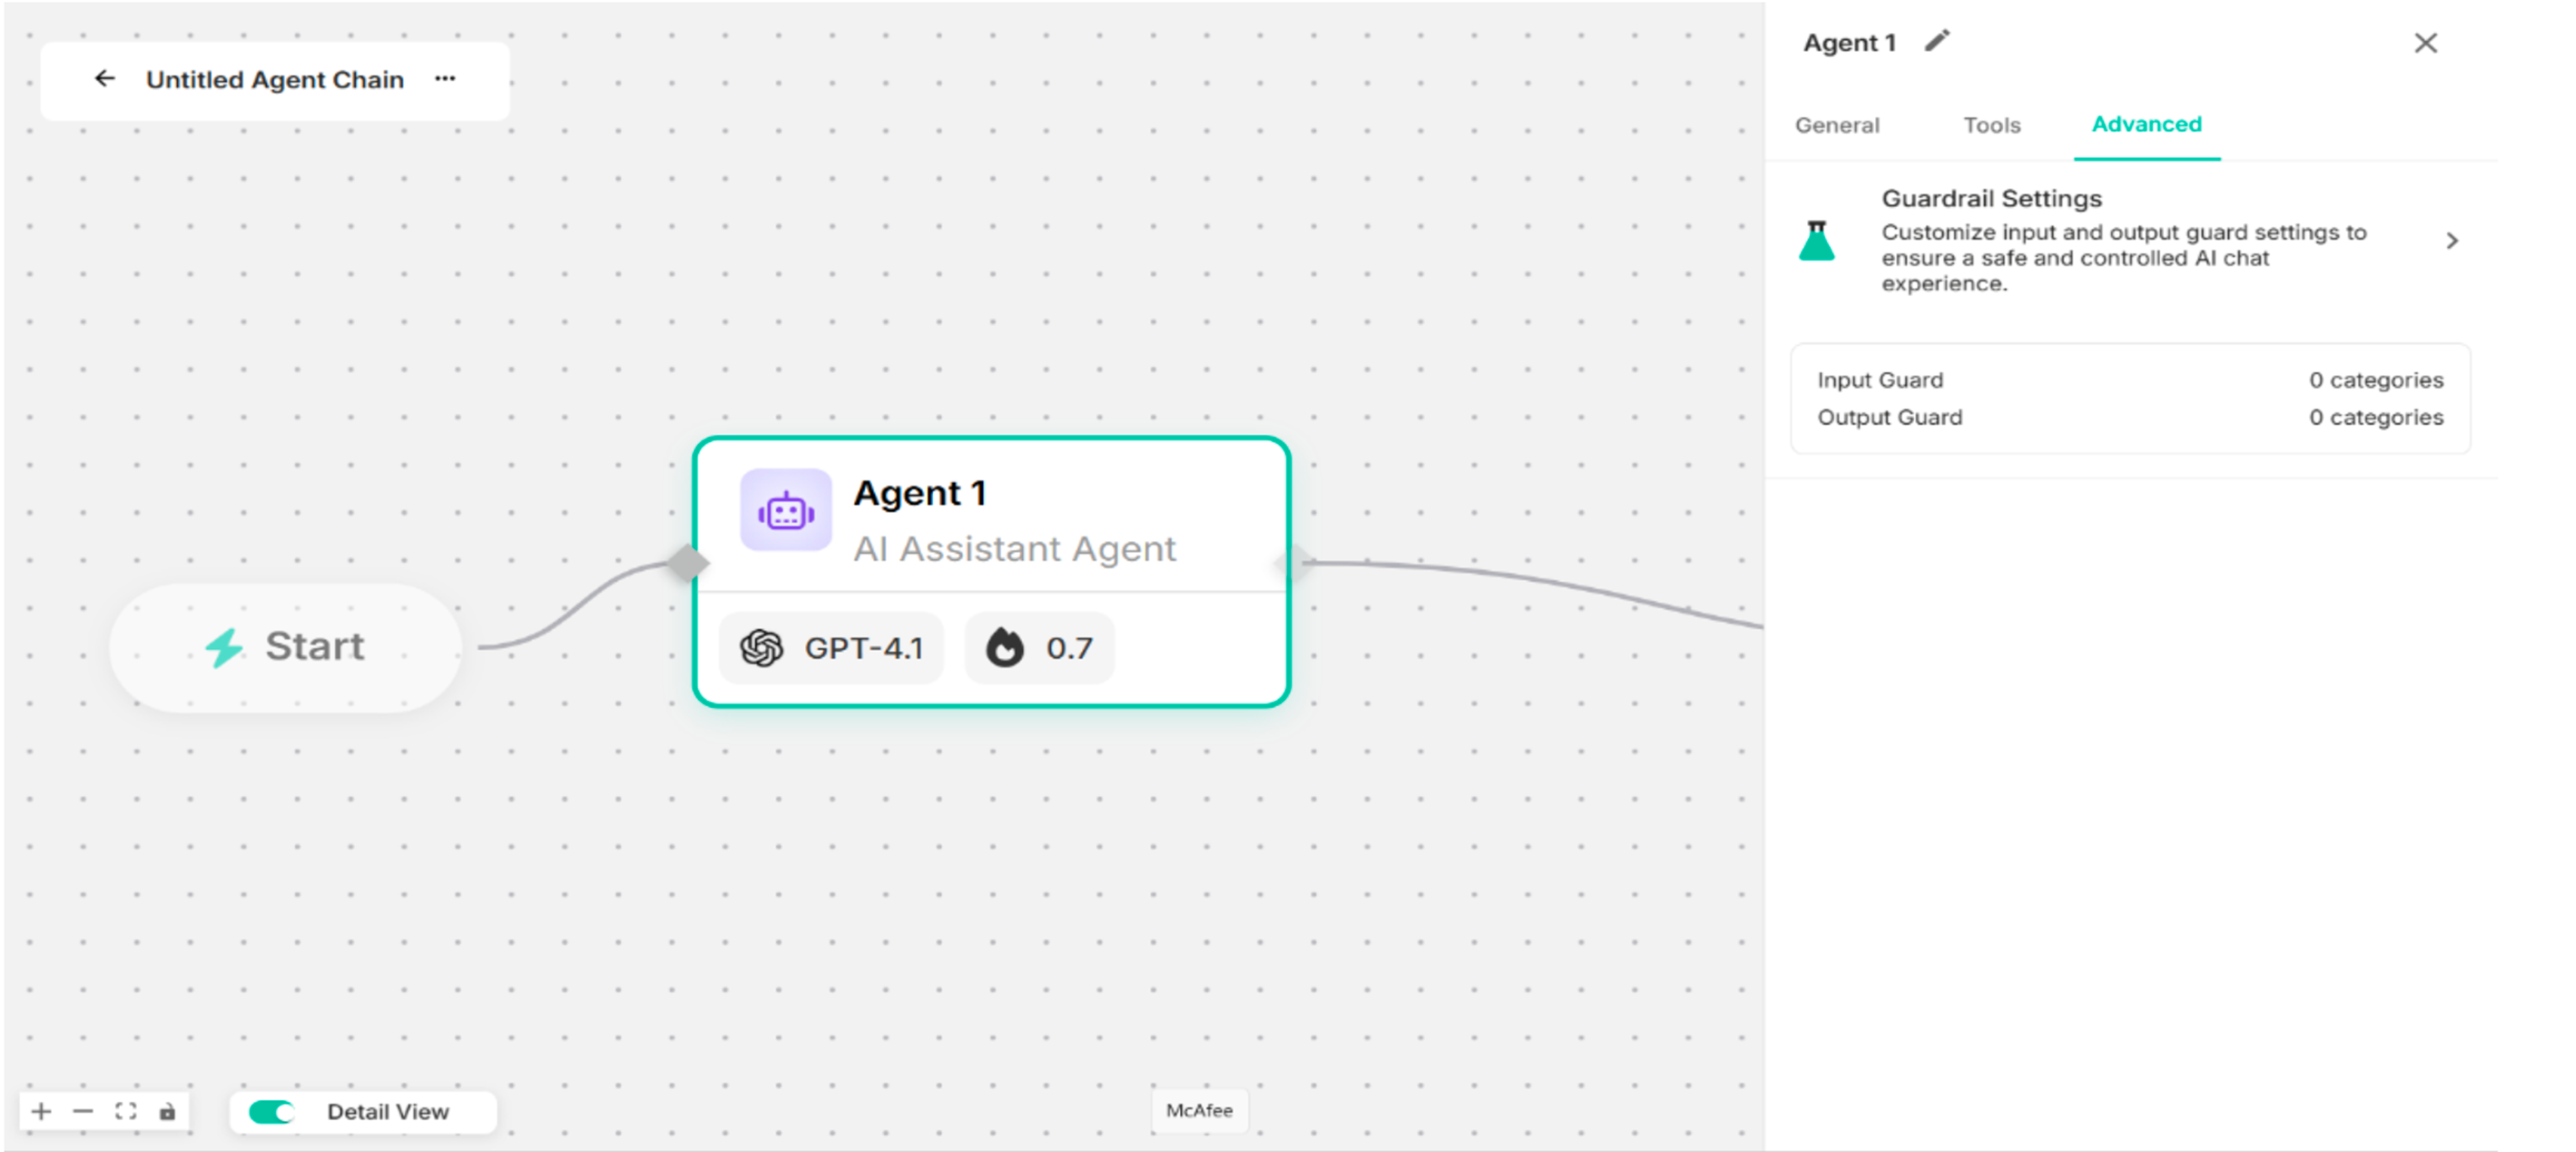2576x1152 pixels.
Task: Click the pencil icon to rename Agent 1
Action: tap(1937, 42)
